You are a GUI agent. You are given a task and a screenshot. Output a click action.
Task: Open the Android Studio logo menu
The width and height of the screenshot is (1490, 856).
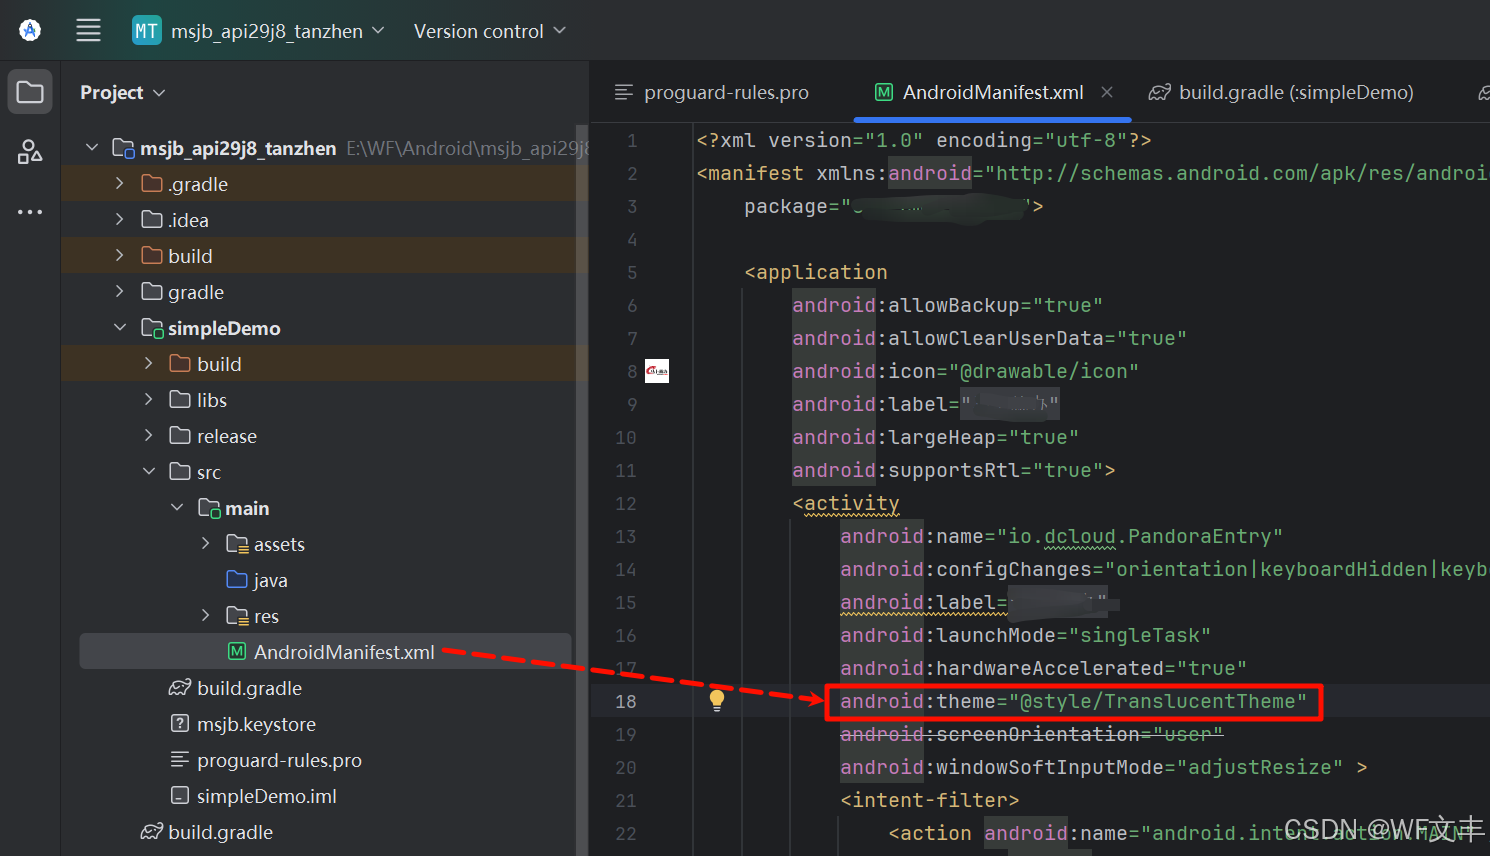(30, 30)
